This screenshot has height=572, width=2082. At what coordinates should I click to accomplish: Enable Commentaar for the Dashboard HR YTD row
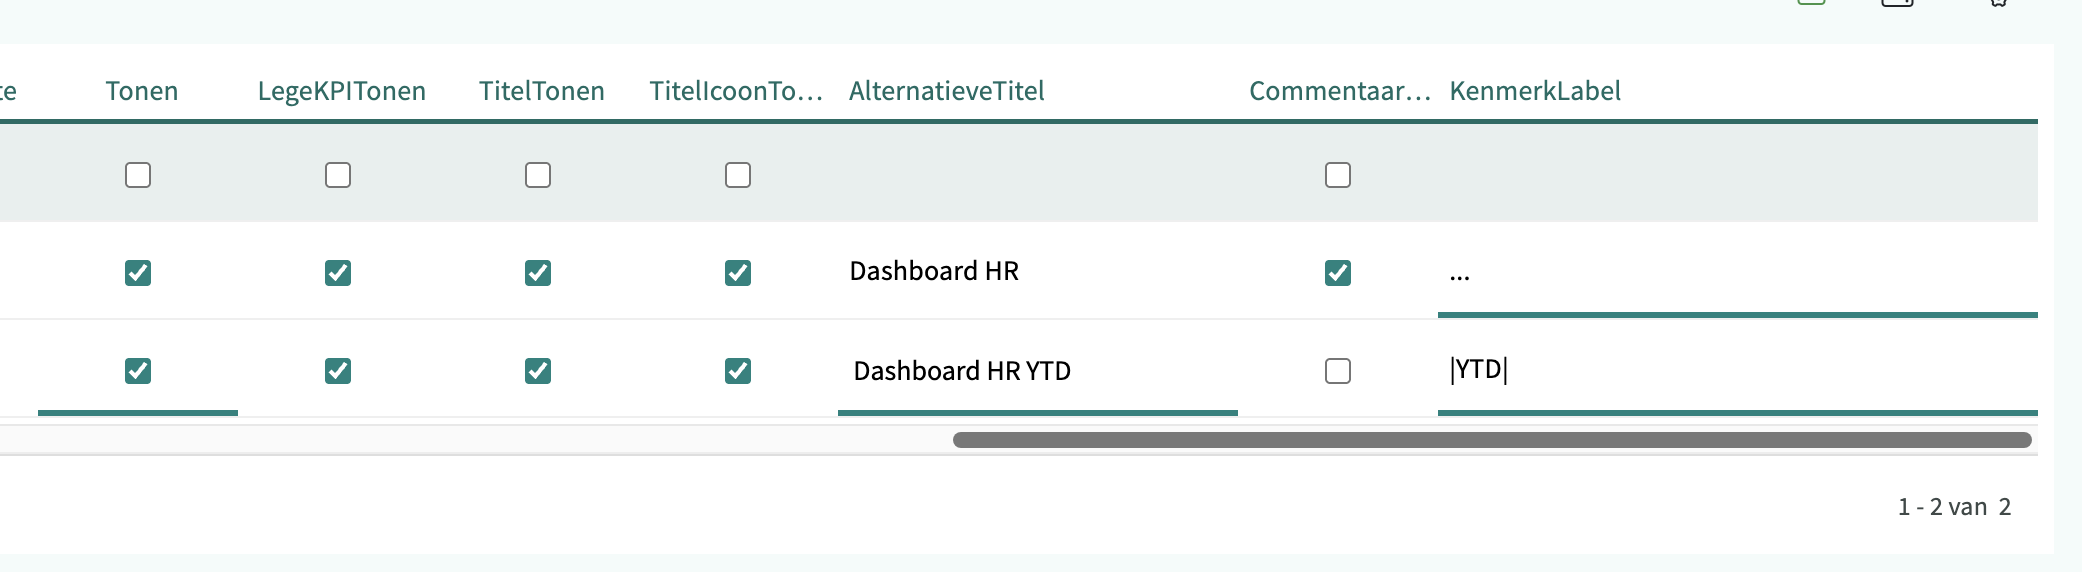(x=1338, y=371)
